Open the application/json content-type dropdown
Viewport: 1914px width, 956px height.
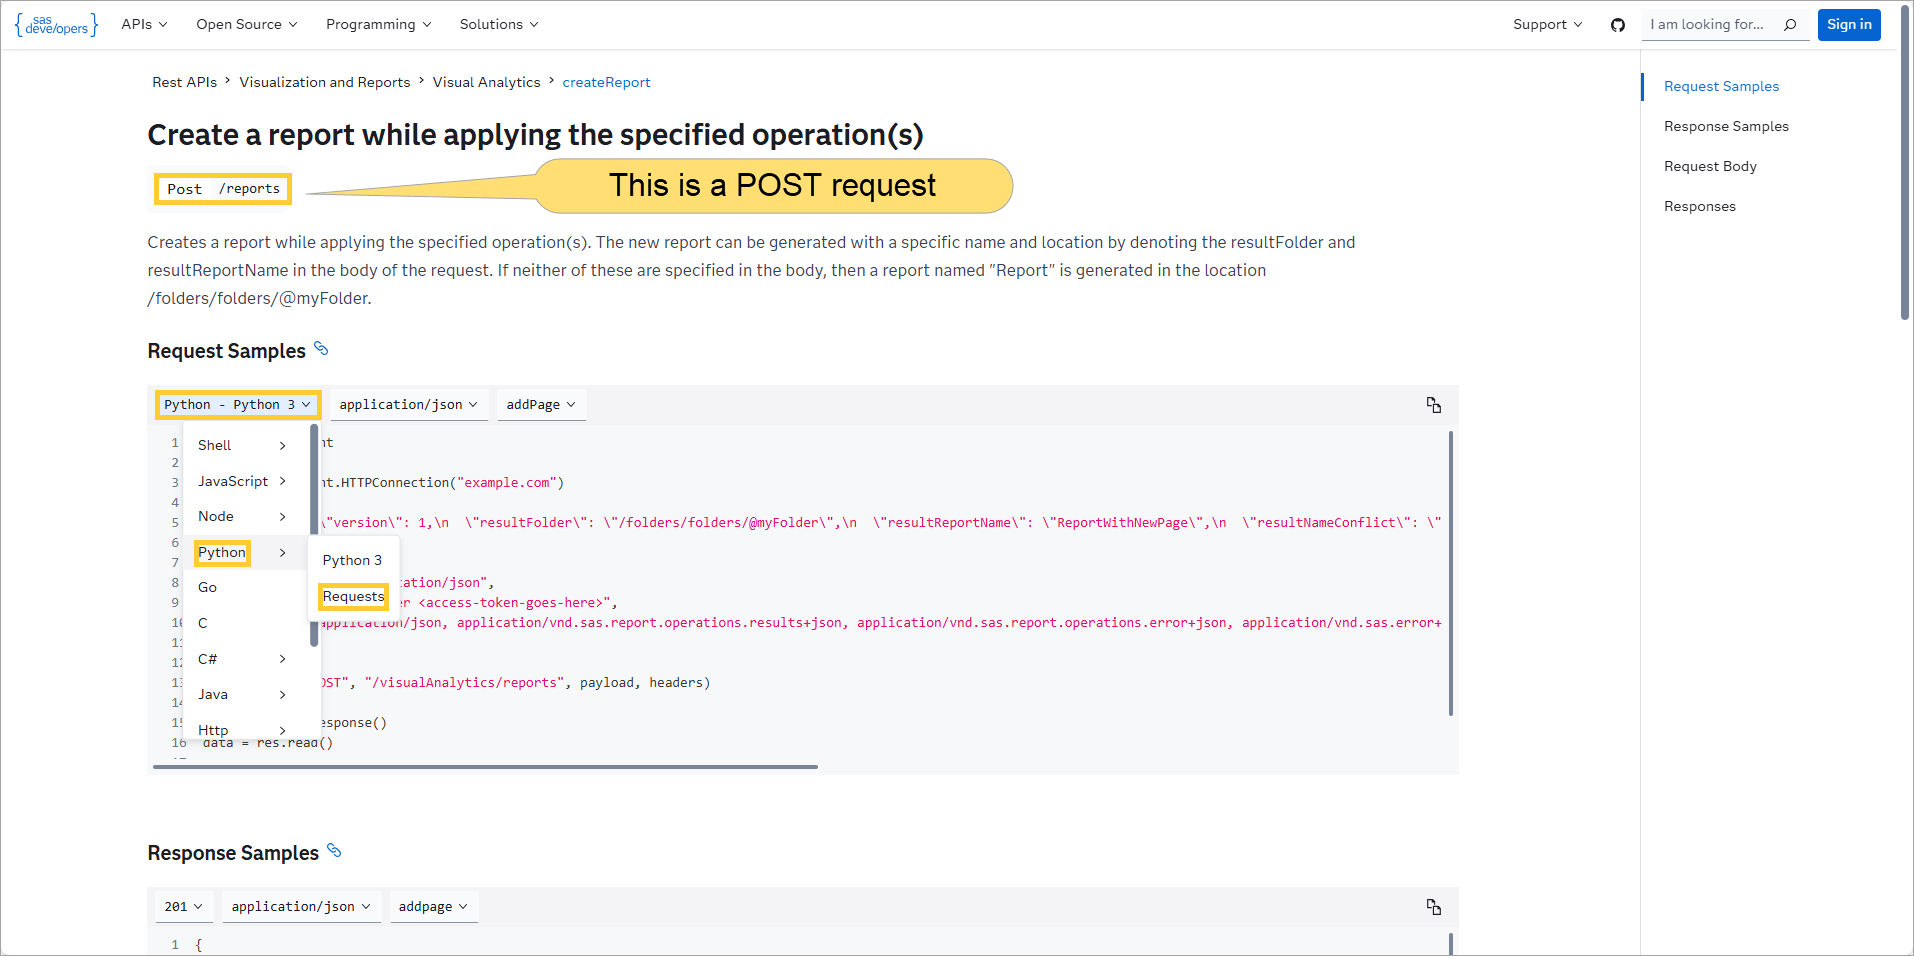tap(408, 405)
